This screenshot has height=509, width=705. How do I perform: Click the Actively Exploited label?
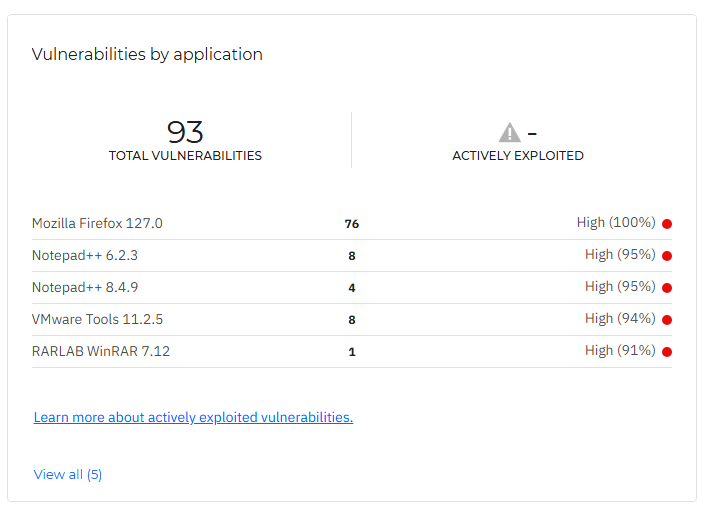pos(518,156)
